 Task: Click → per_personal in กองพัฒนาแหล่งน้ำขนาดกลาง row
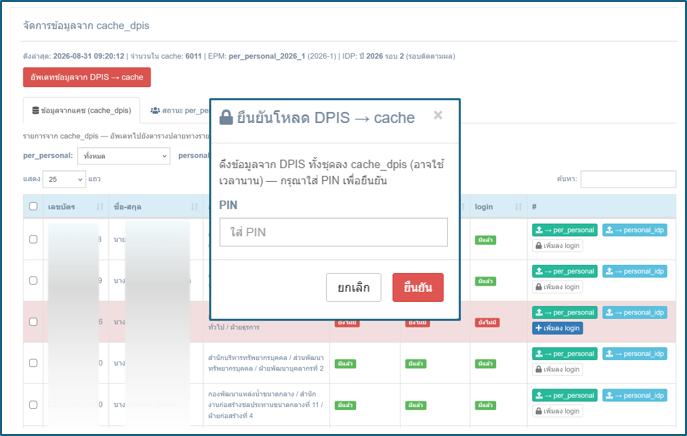click(x=565, y=395)
